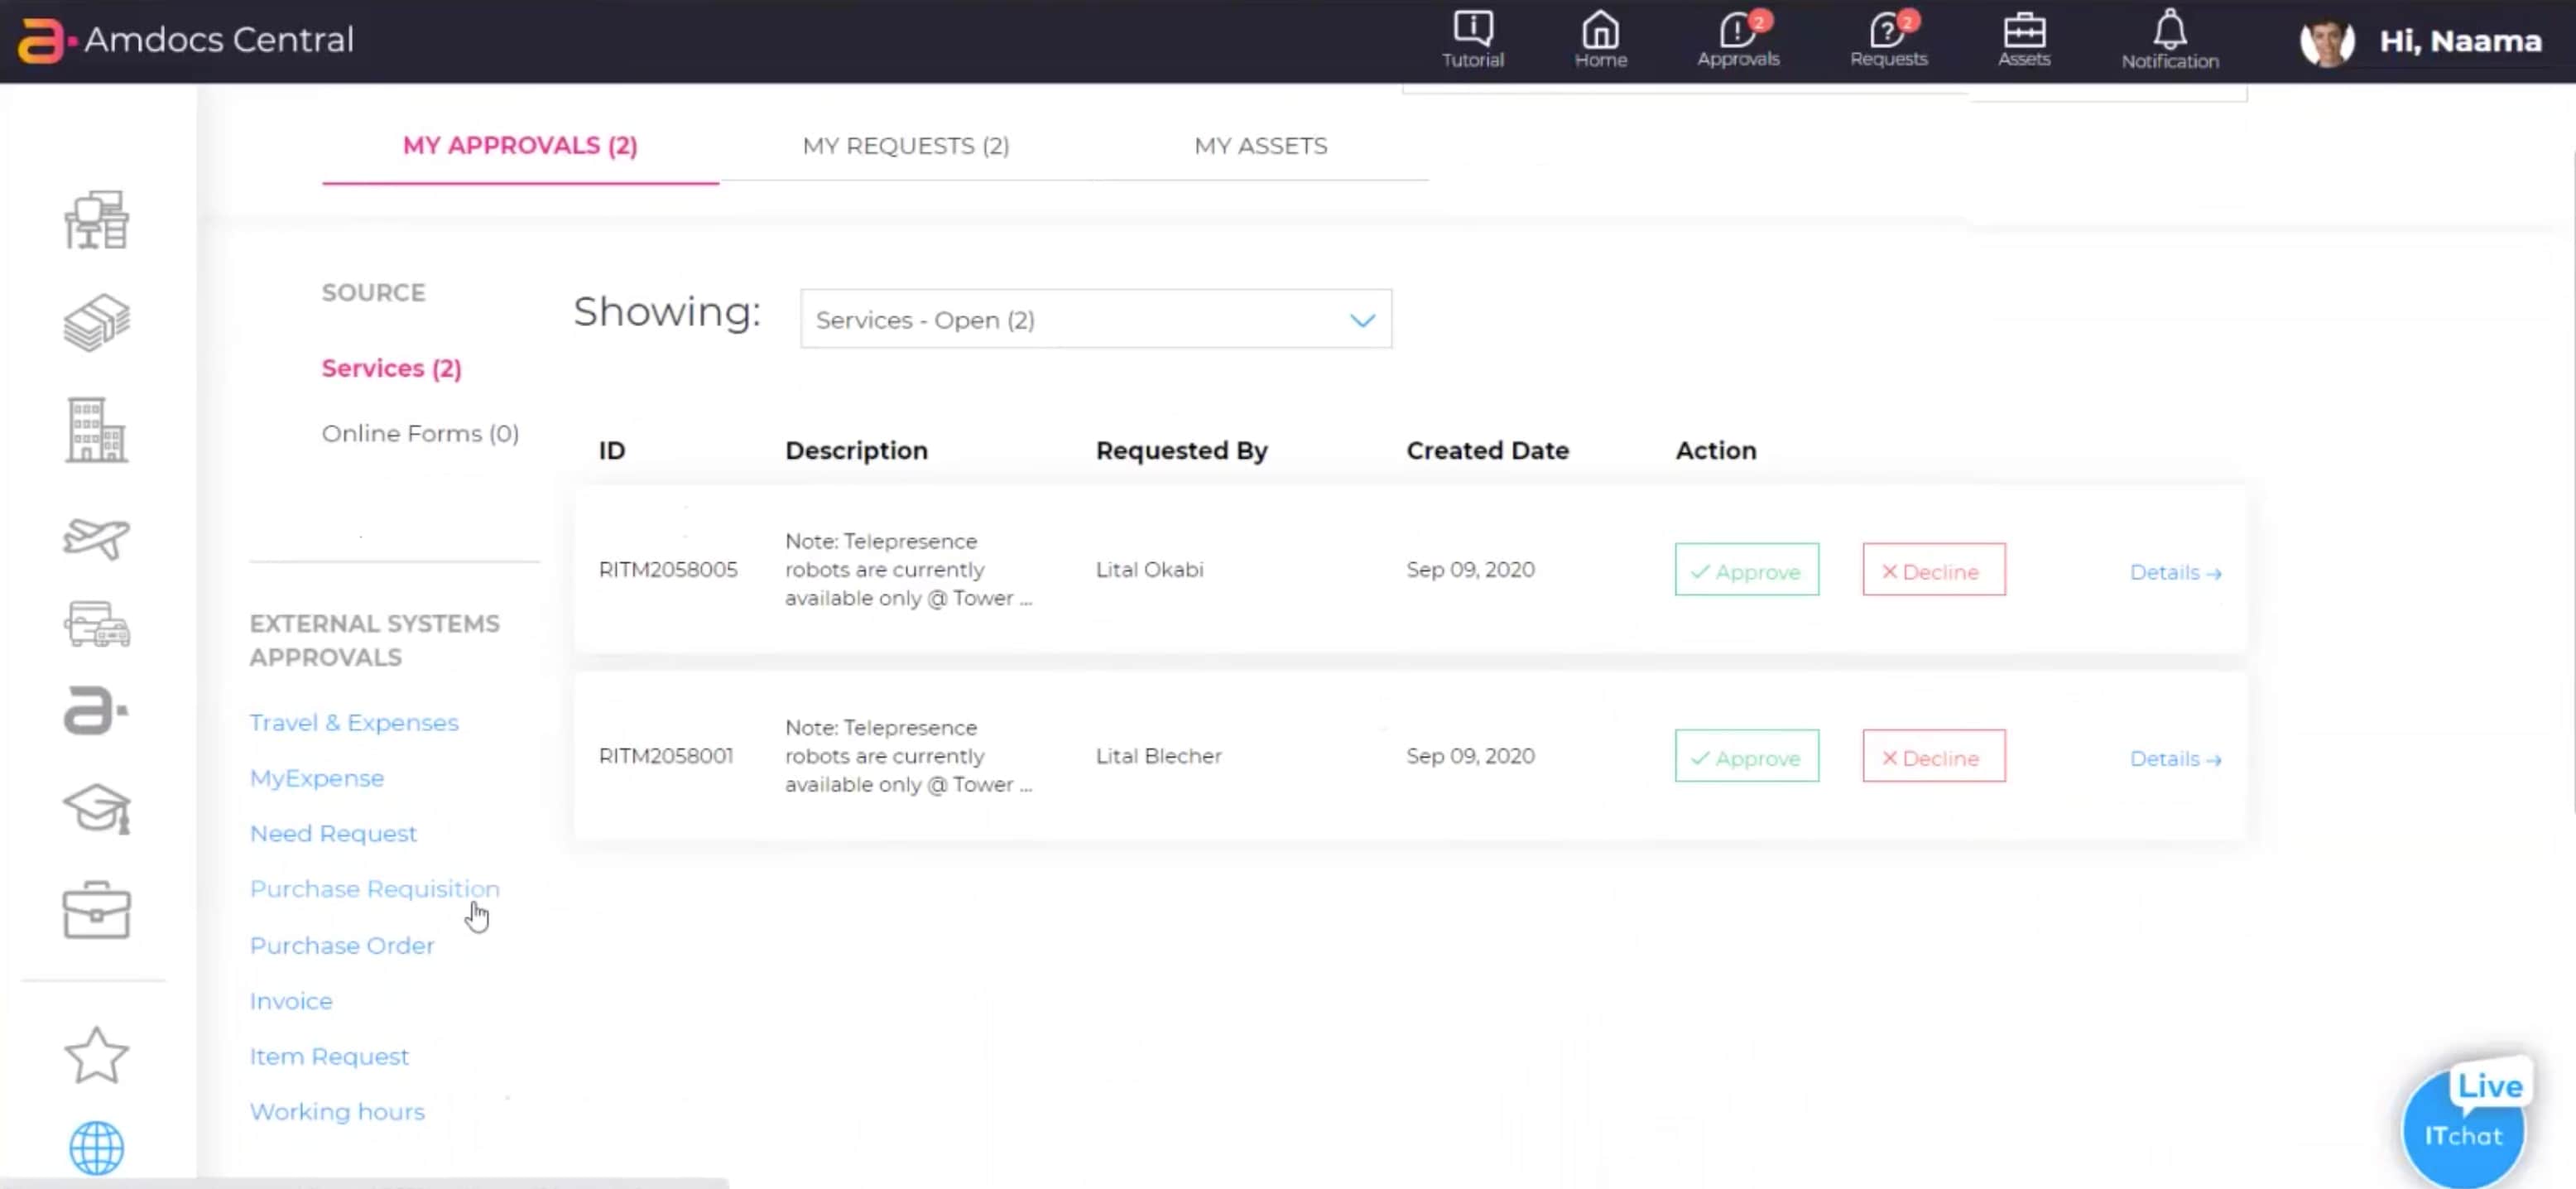The image size is (2576, 1189).
Task: Go to Home via the top bar icon
Action: (x=1599, y=40)
